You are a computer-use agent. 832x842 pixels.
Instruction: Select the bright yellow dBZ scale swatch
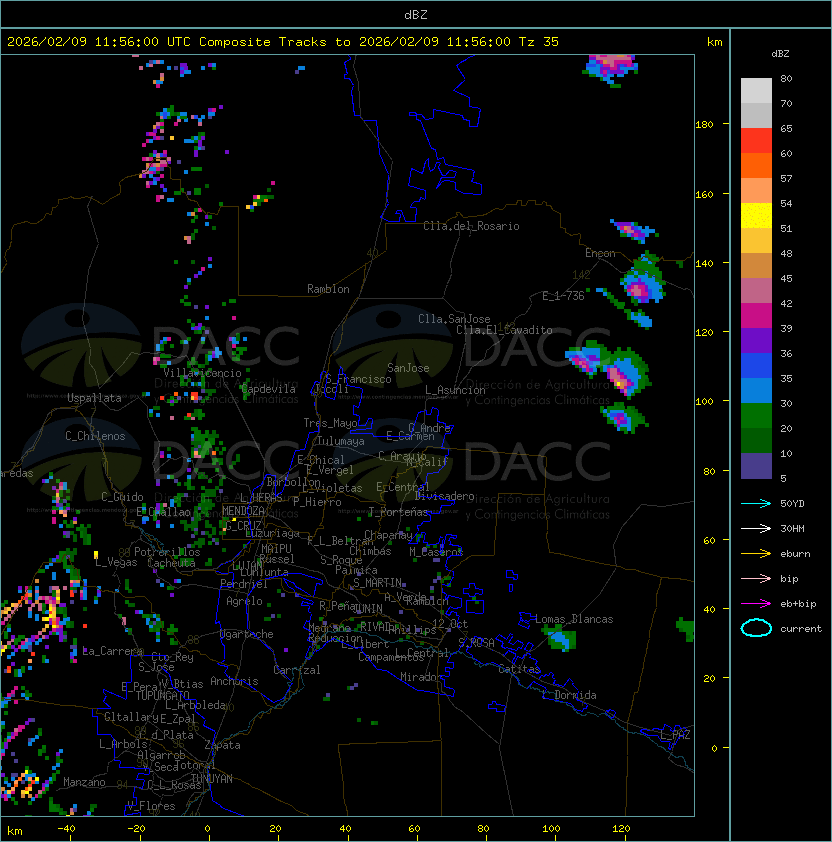pyautogui.click(x=756, y=216)
